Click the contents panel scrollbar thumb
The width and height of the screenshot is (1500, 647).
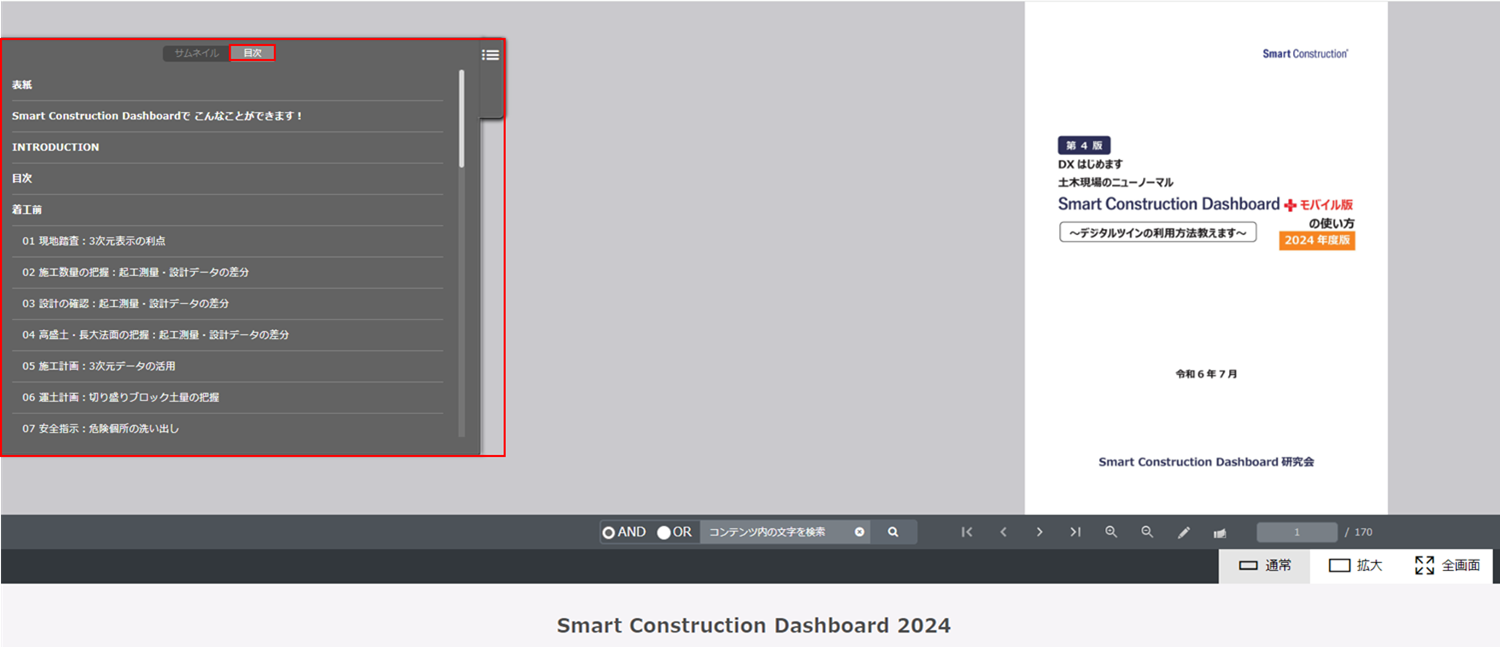461,118
